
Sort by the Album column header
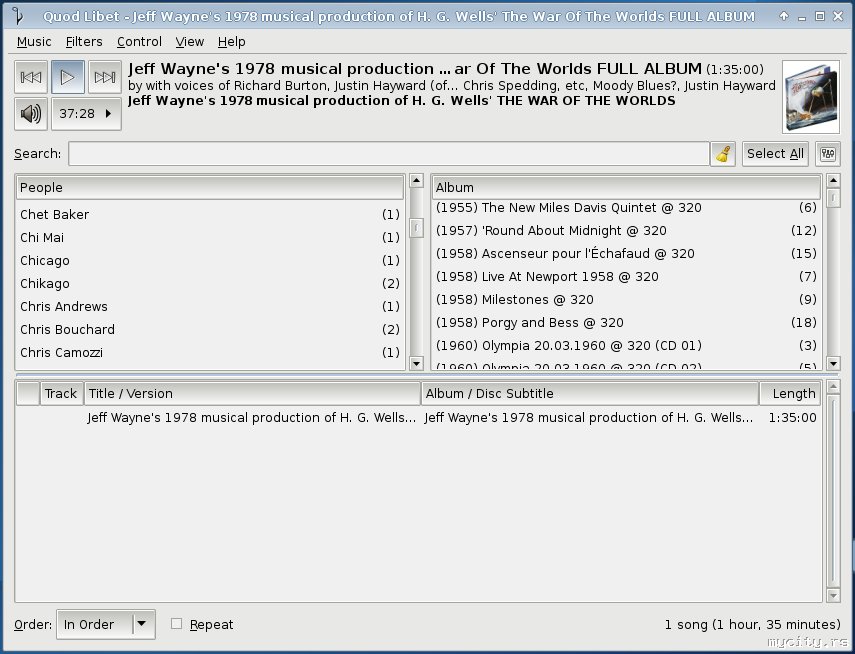pyautogui.click(x=627, y=188)
